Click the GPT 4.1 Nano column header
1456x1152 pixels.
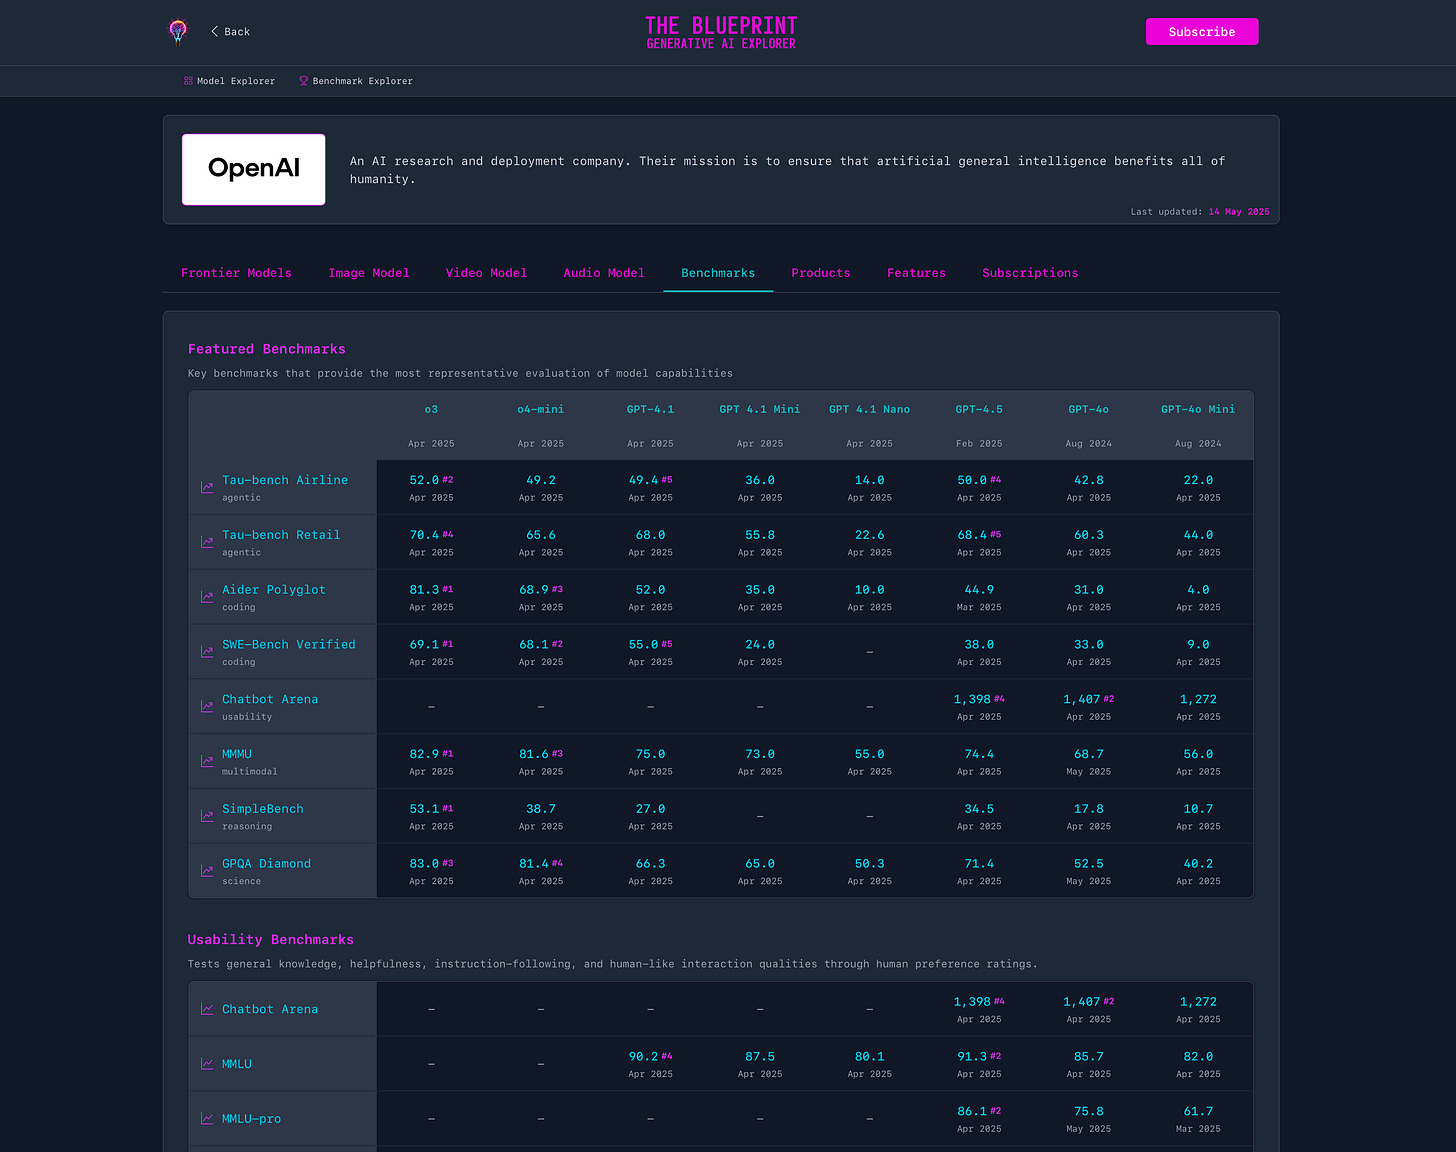(x=870, y=409)
